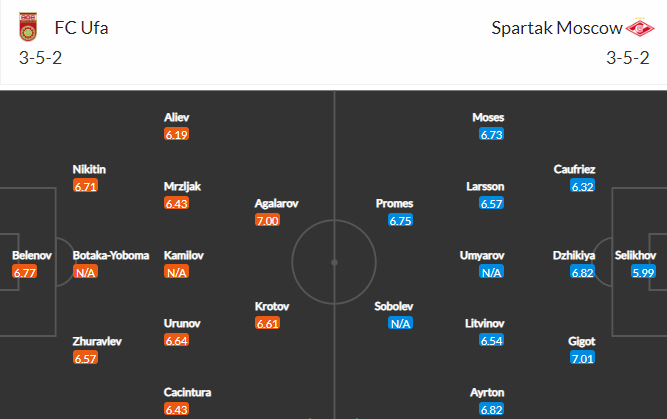The height and width of the screenshot is (419, 667).
Task: Open the Moses player name
Action: [x=488, y=117]
